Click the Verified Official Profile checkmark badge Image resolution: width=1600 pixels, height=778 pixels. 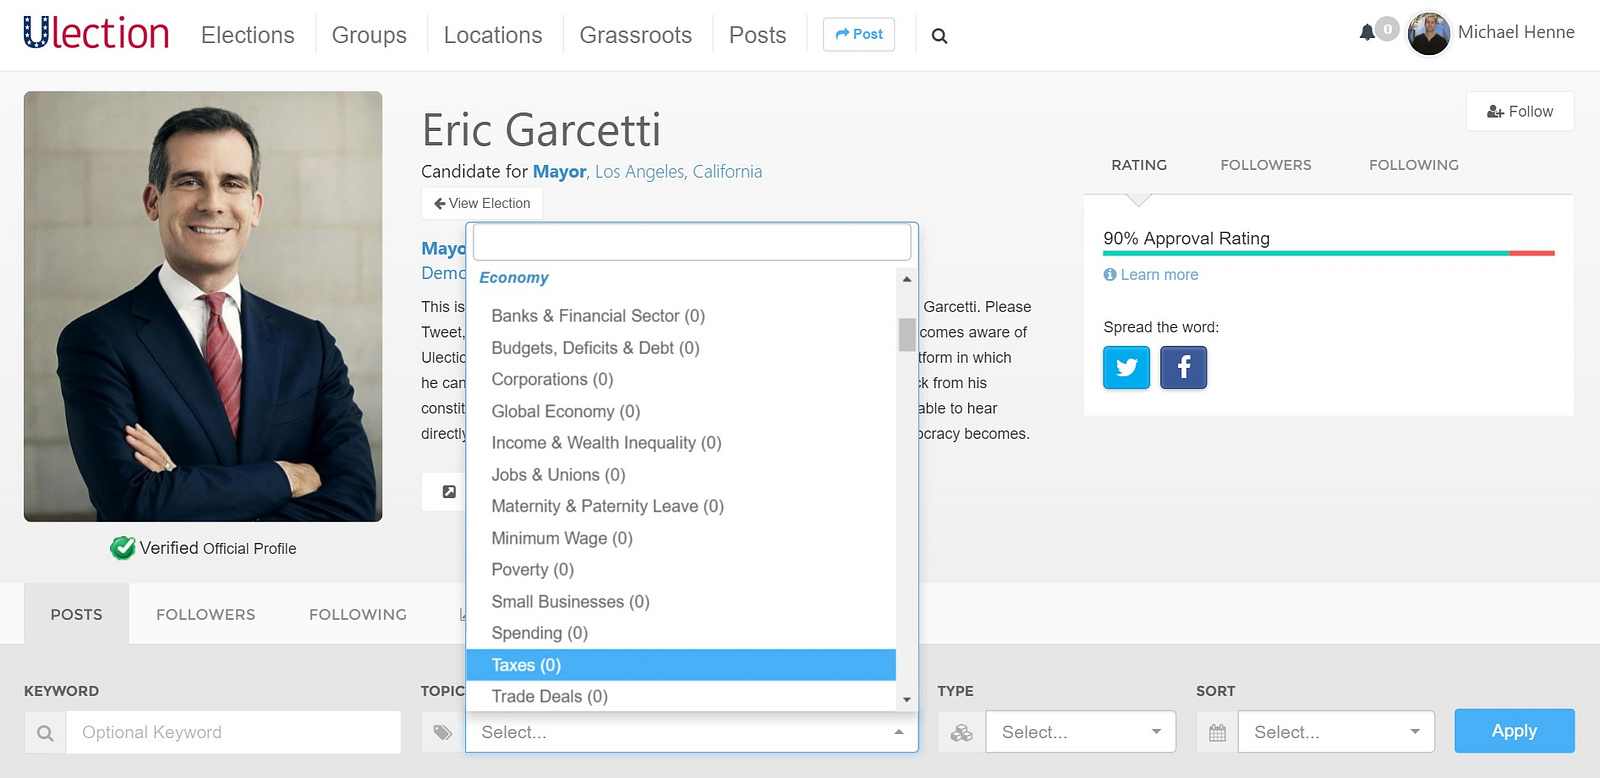click(123, 548)
